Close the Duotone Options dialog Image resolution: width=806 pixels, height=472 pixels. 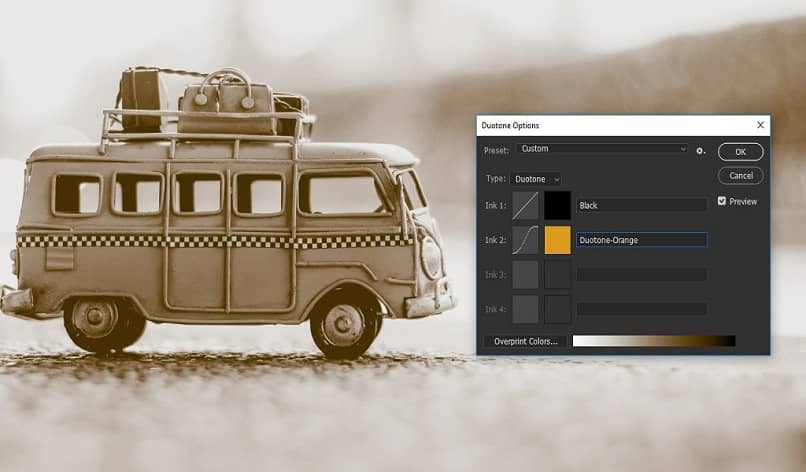coord(760,125)
